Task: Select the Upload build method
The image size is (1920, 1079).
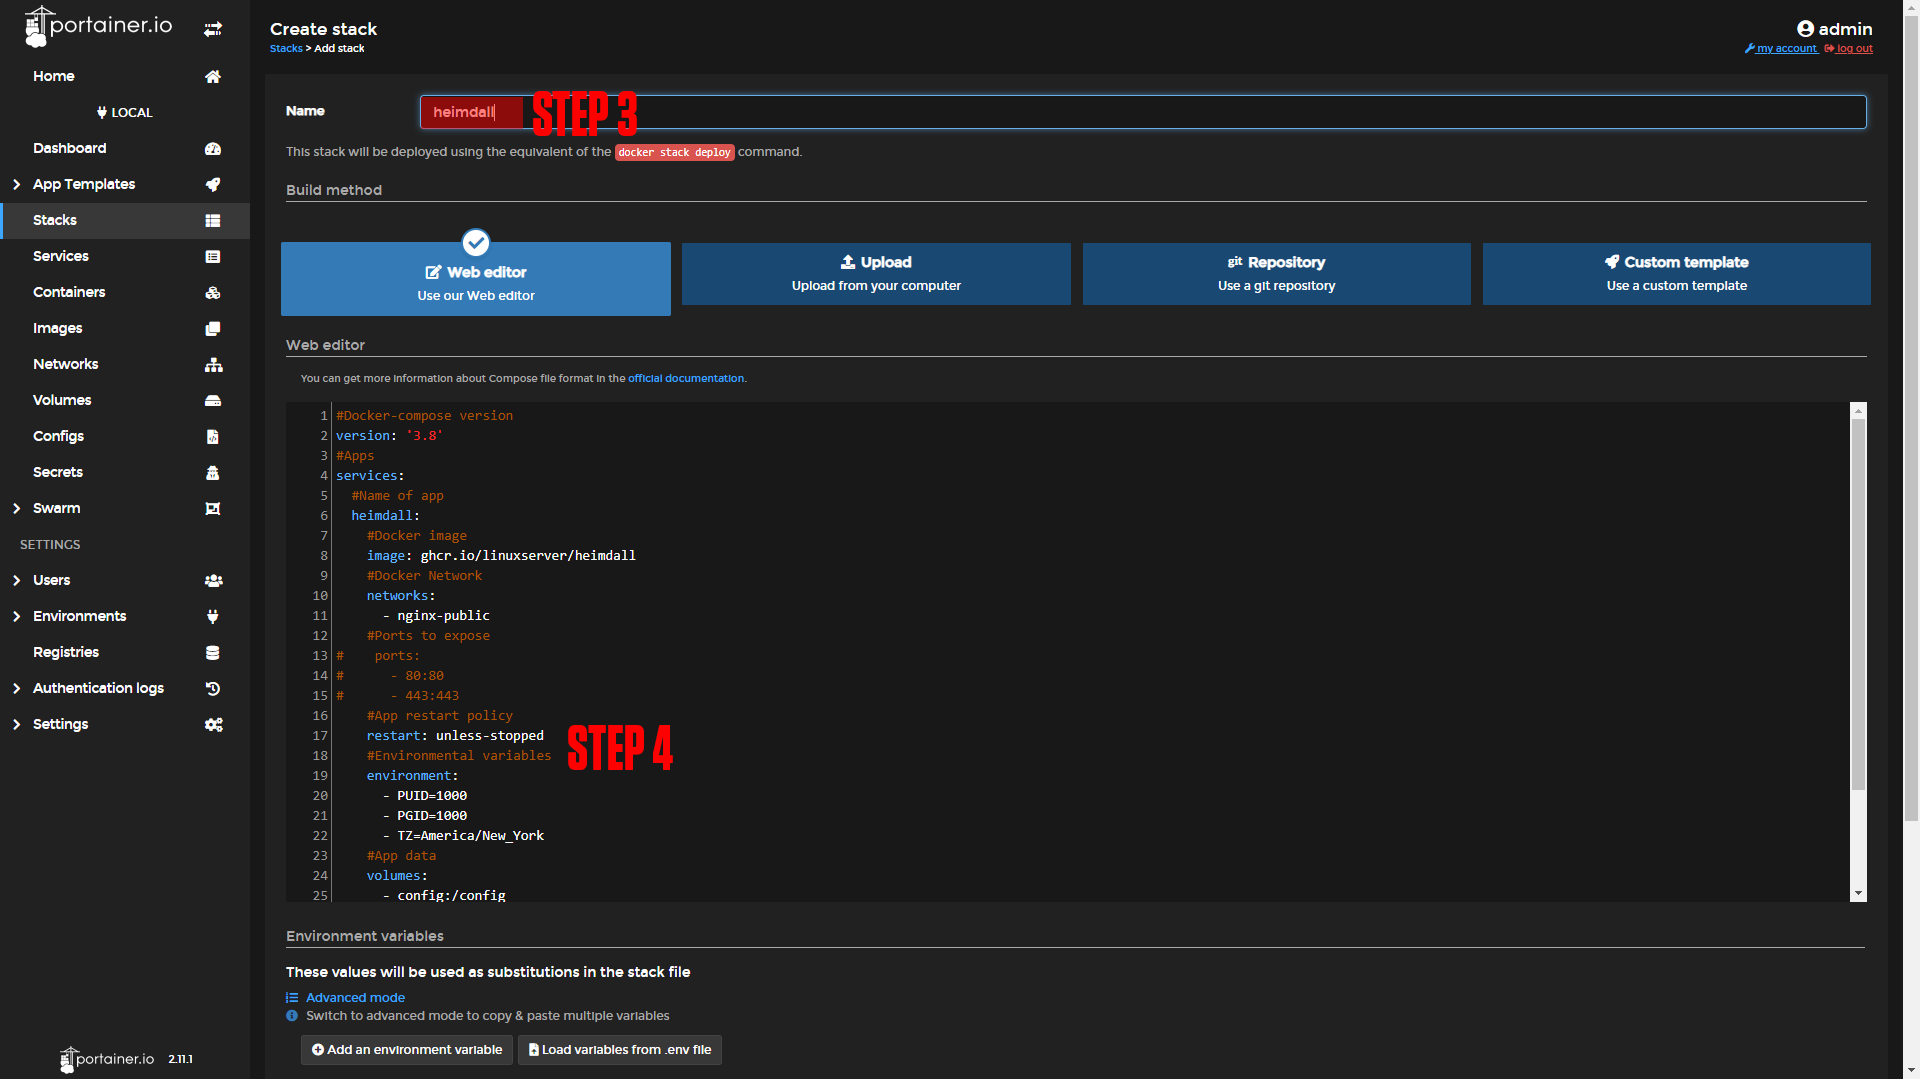Action: click(876, 274)
